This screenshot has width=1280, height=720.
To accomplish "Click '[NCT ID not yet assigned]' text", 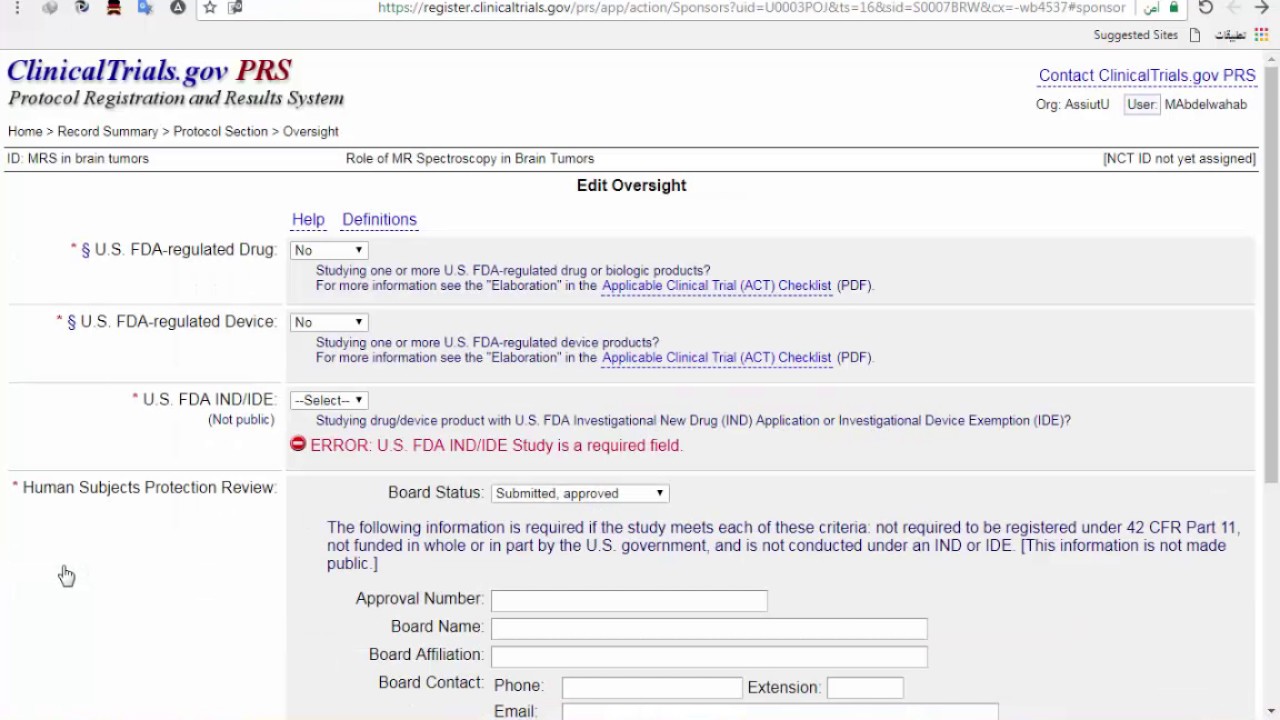I will coord(1179,158).
